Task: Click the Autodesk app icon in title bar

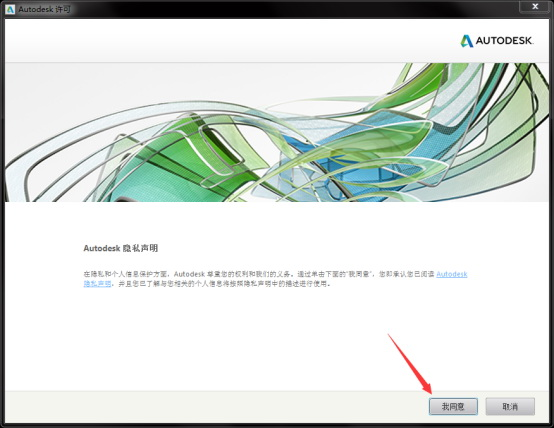Action: pyautogui.click(x=10, y=9)
